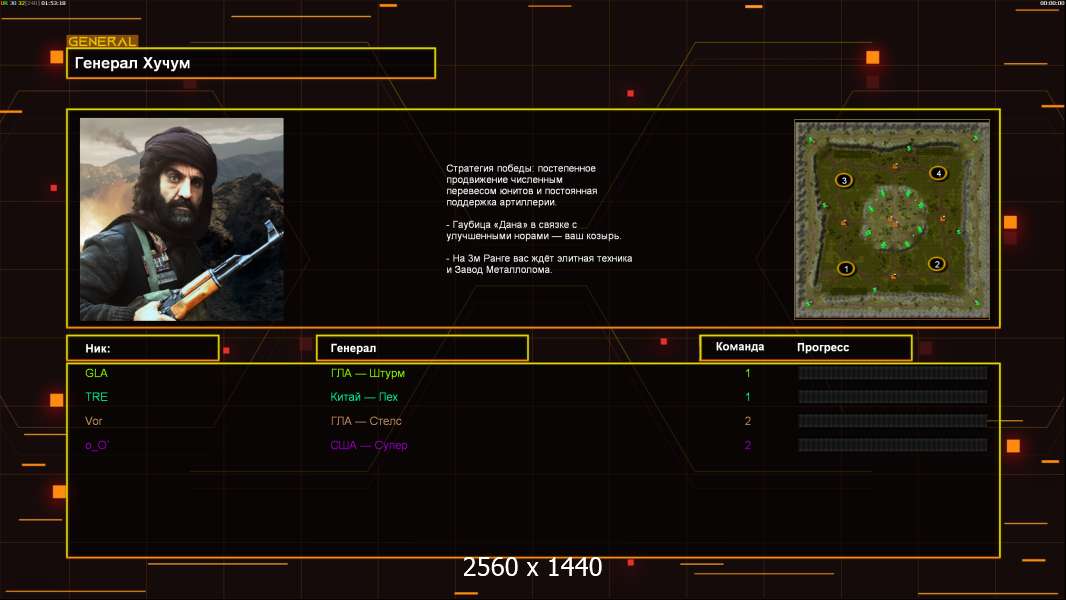Open "Китай — Пех" general entry

(364, 397)
